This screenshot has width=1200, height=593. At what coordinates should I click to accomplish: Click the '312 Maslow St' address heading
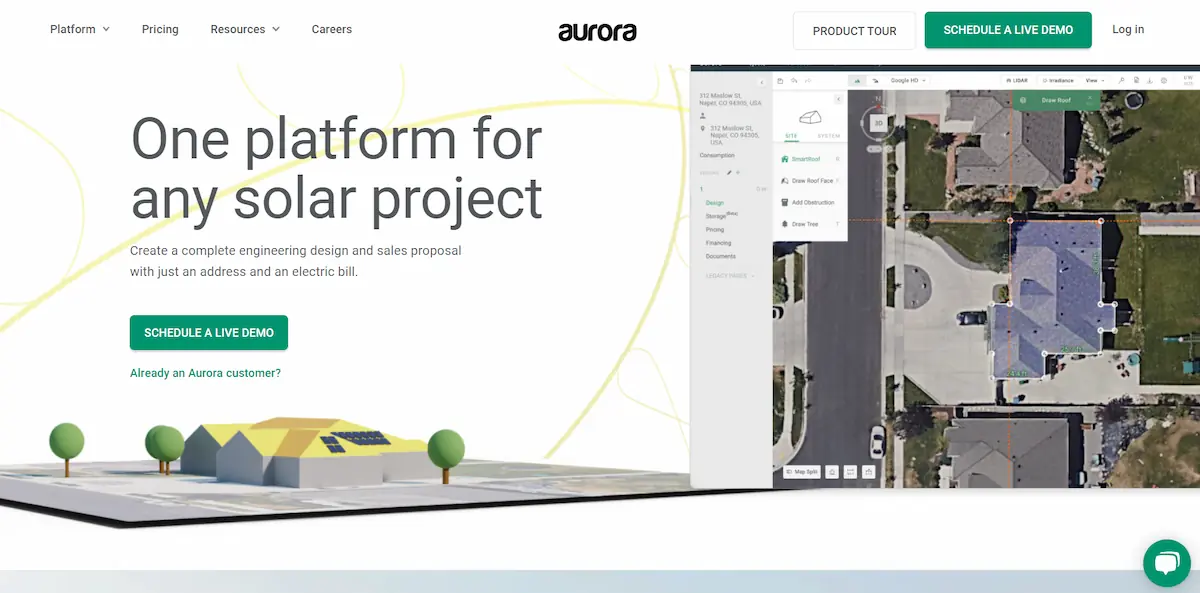pyautogui.click(x=730, y=99)
